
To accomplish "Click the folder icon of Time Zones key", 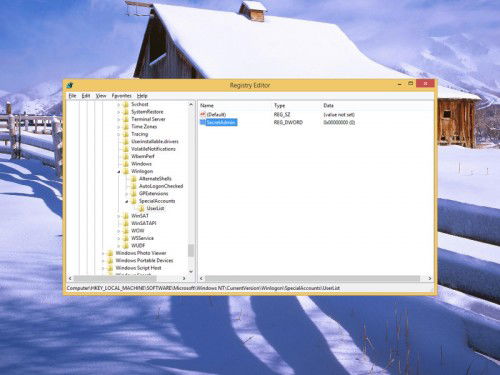I will 126,127.
